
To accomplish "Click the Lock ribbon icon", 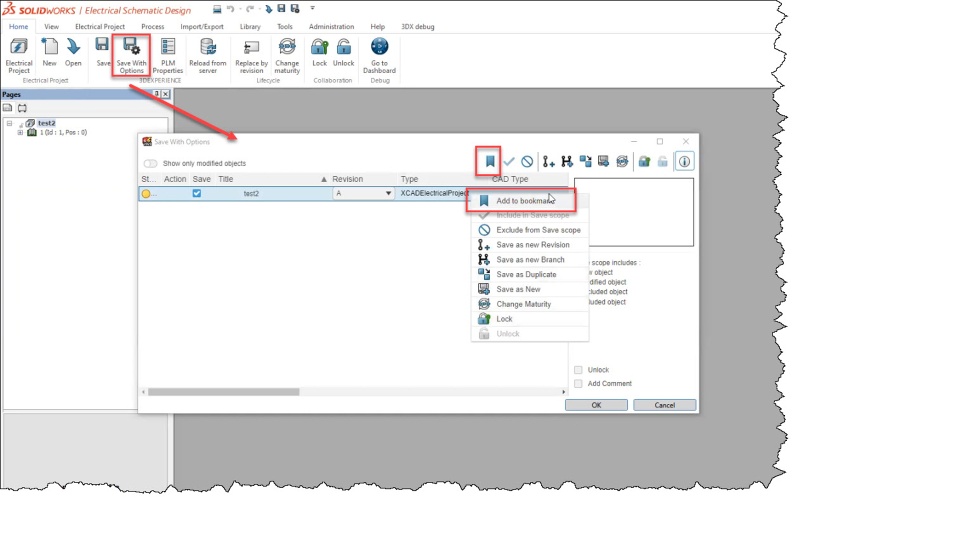I will point(319,47).
